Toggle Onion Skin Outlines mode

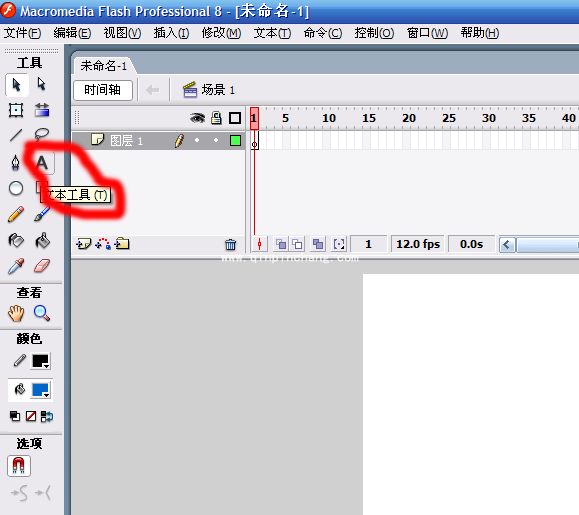[x=298, y=244]
